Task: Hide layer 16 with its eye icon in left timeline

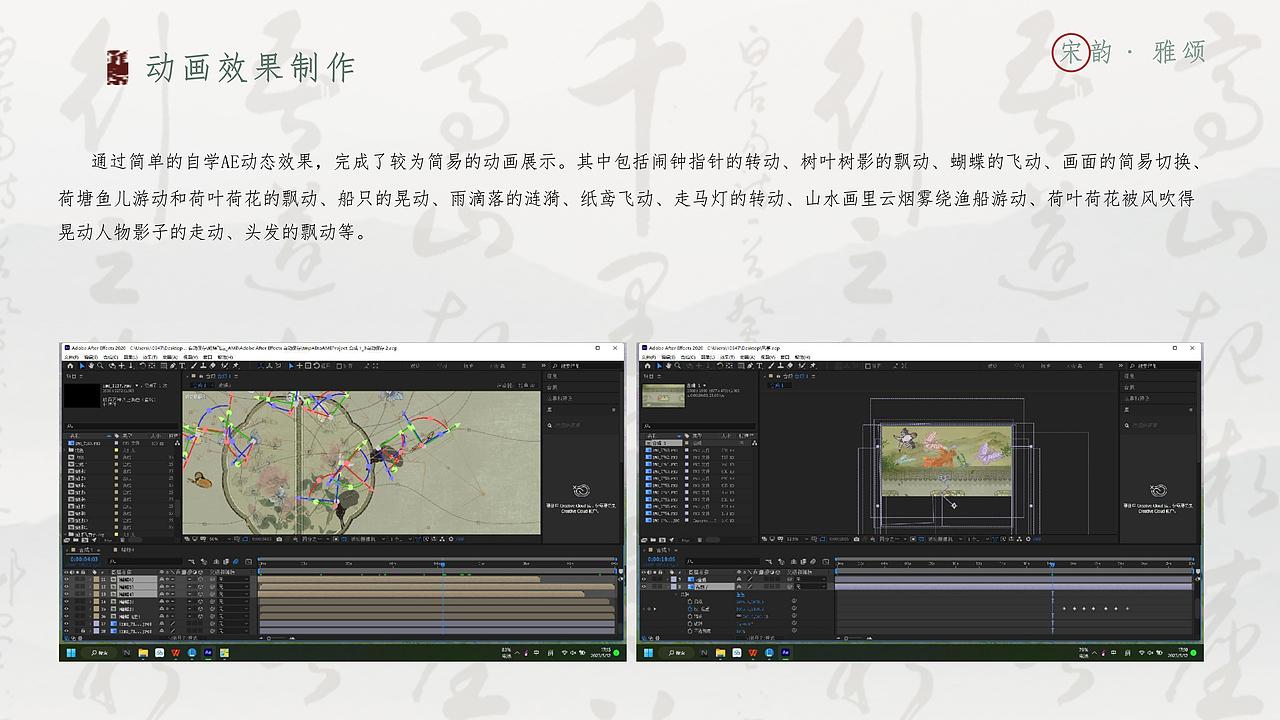Action: click(66, 616)
